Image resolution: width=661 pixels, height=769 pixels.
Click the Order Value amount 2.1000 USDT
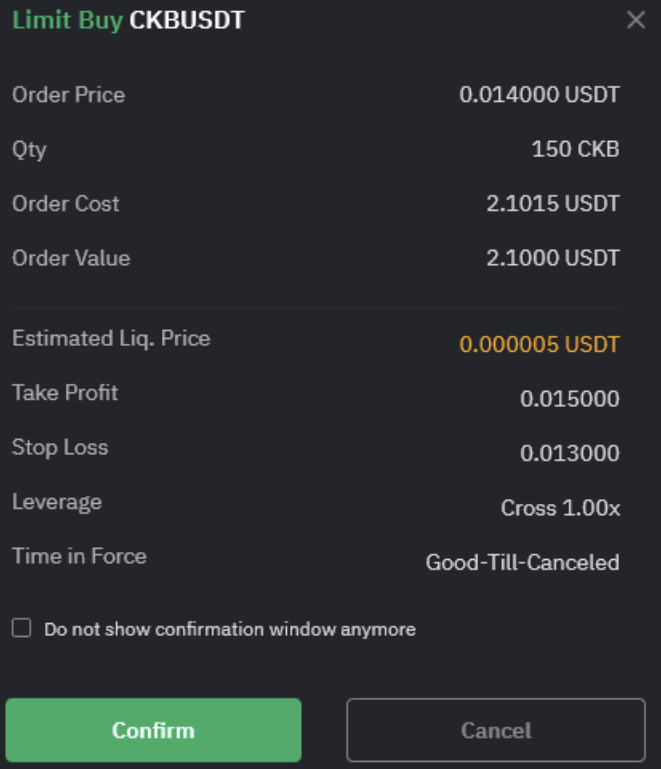tap(553, 258)
